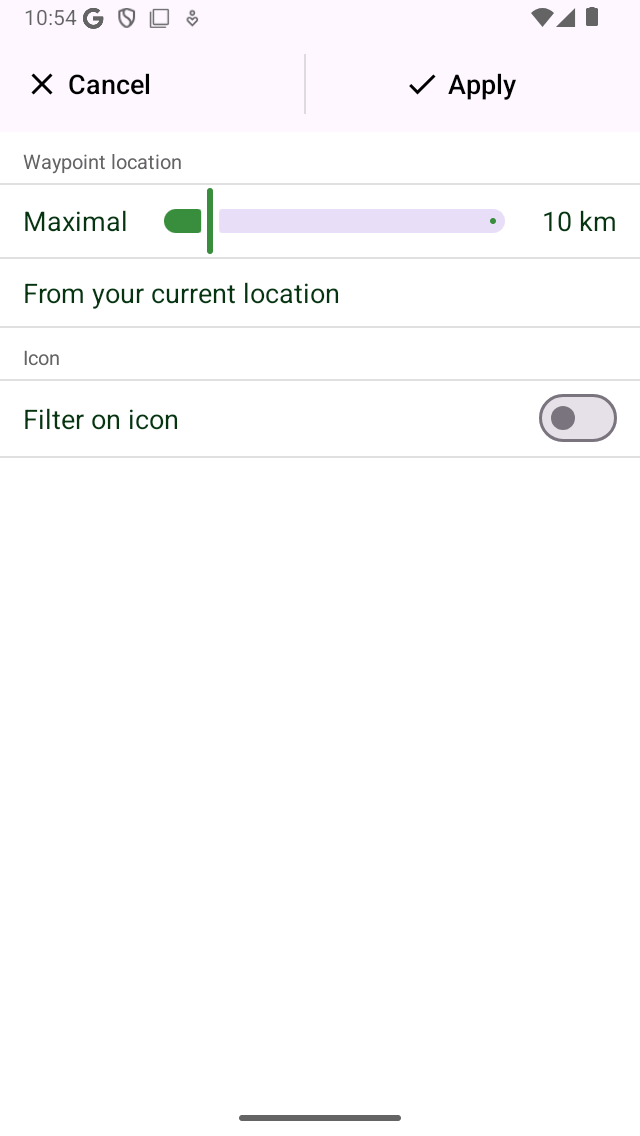Screen dimensions: 640x1136
Task: Click the green filled slider segment
Action: 183,221
